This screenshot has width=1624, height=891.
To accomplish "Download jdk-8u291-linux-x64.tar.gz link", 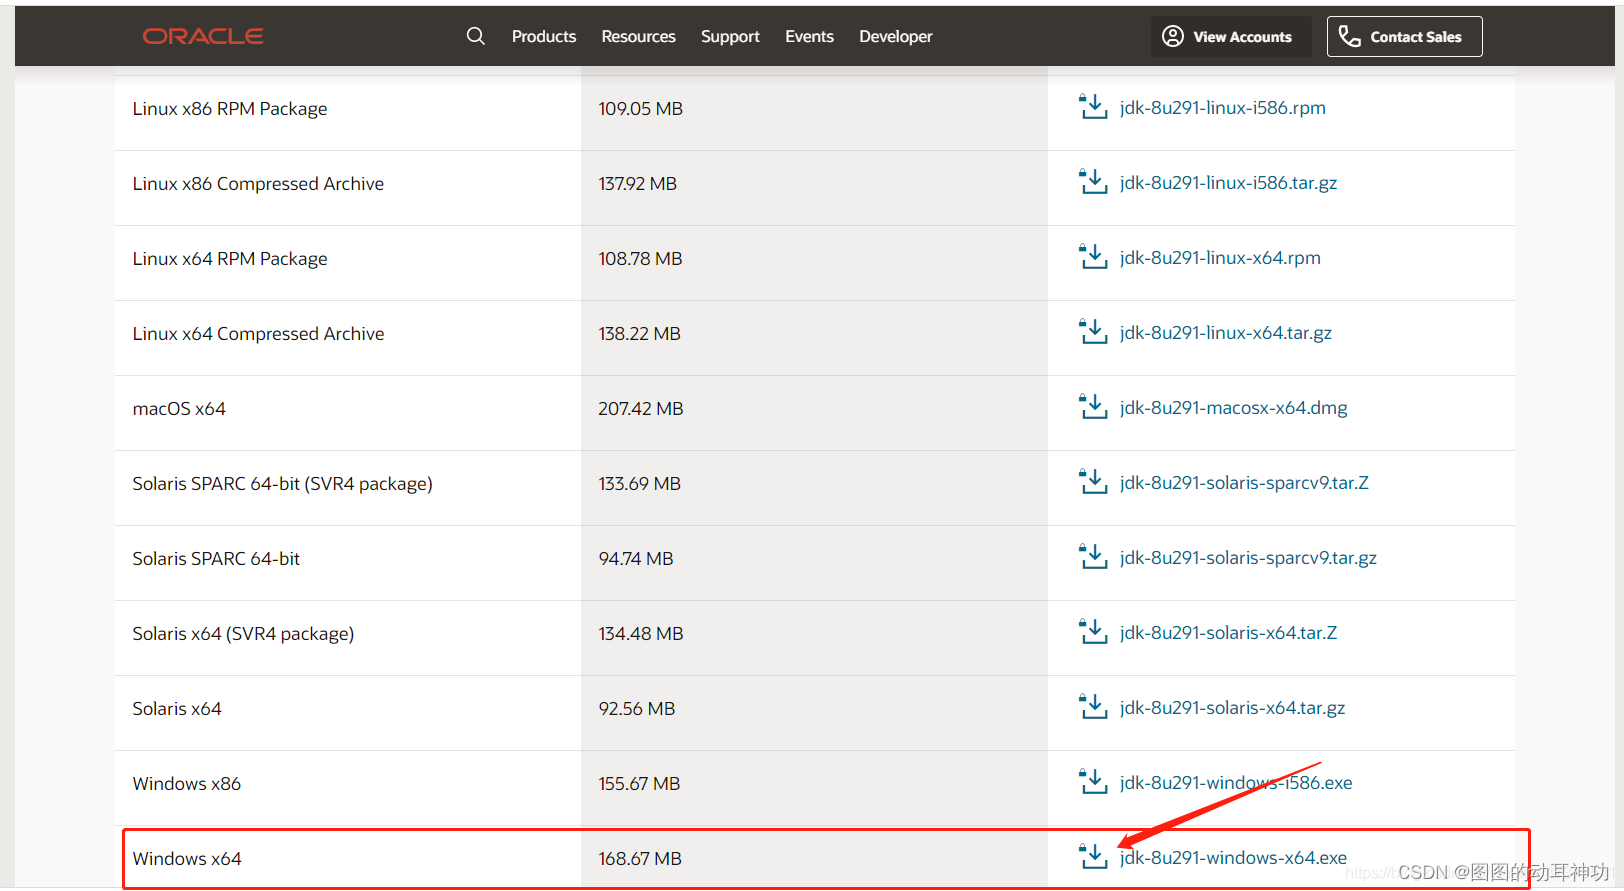I will point(1226,333).
